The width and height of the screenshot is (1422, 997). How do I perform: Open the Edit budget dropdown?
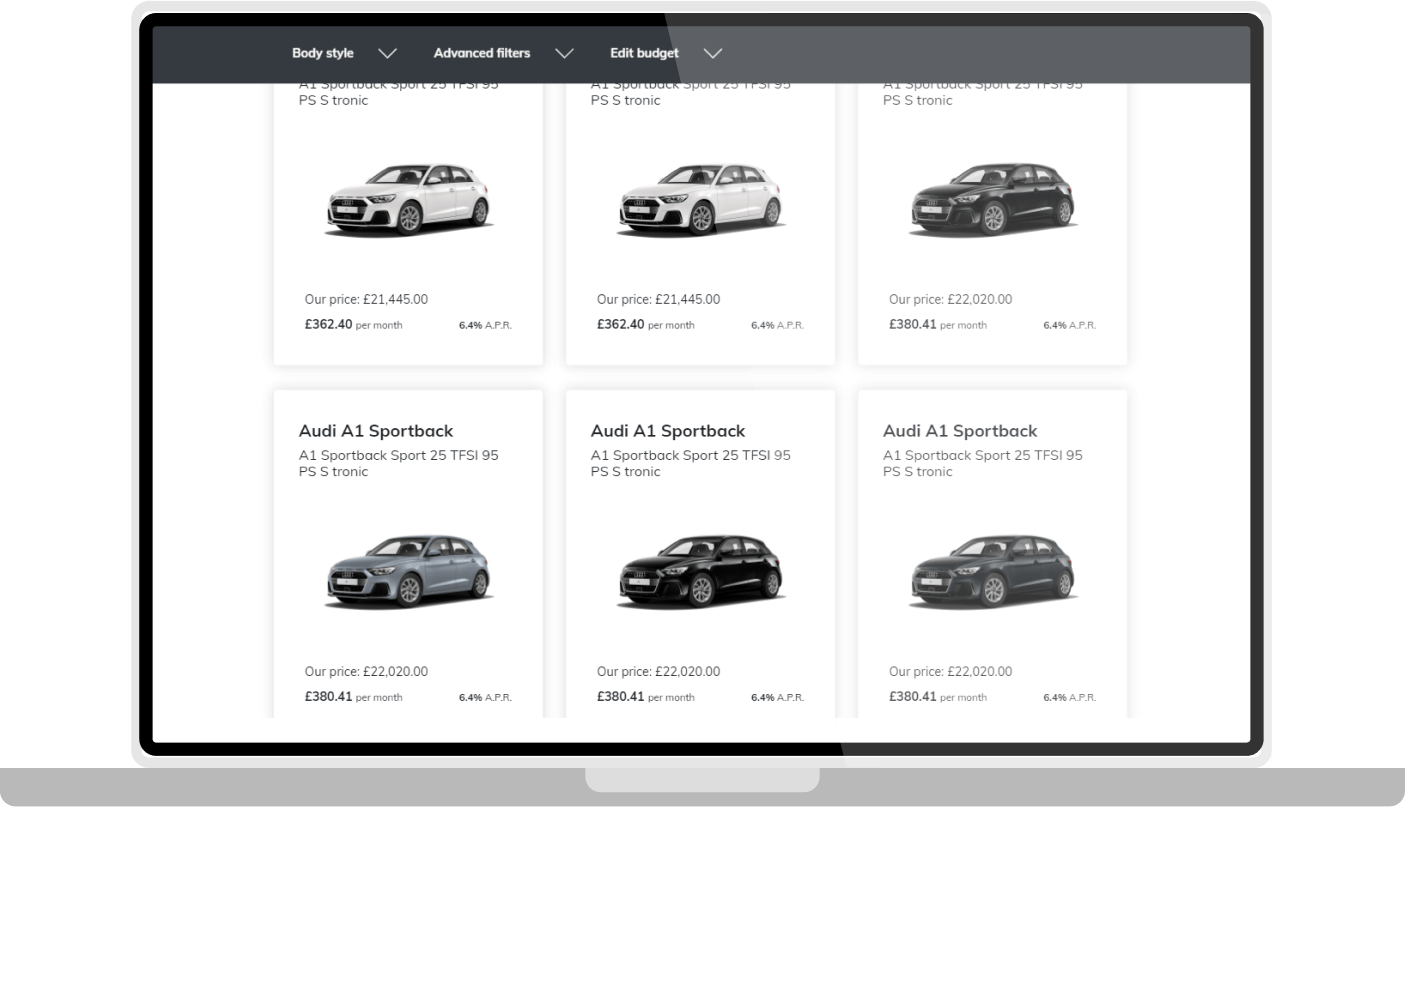point(666,53)
